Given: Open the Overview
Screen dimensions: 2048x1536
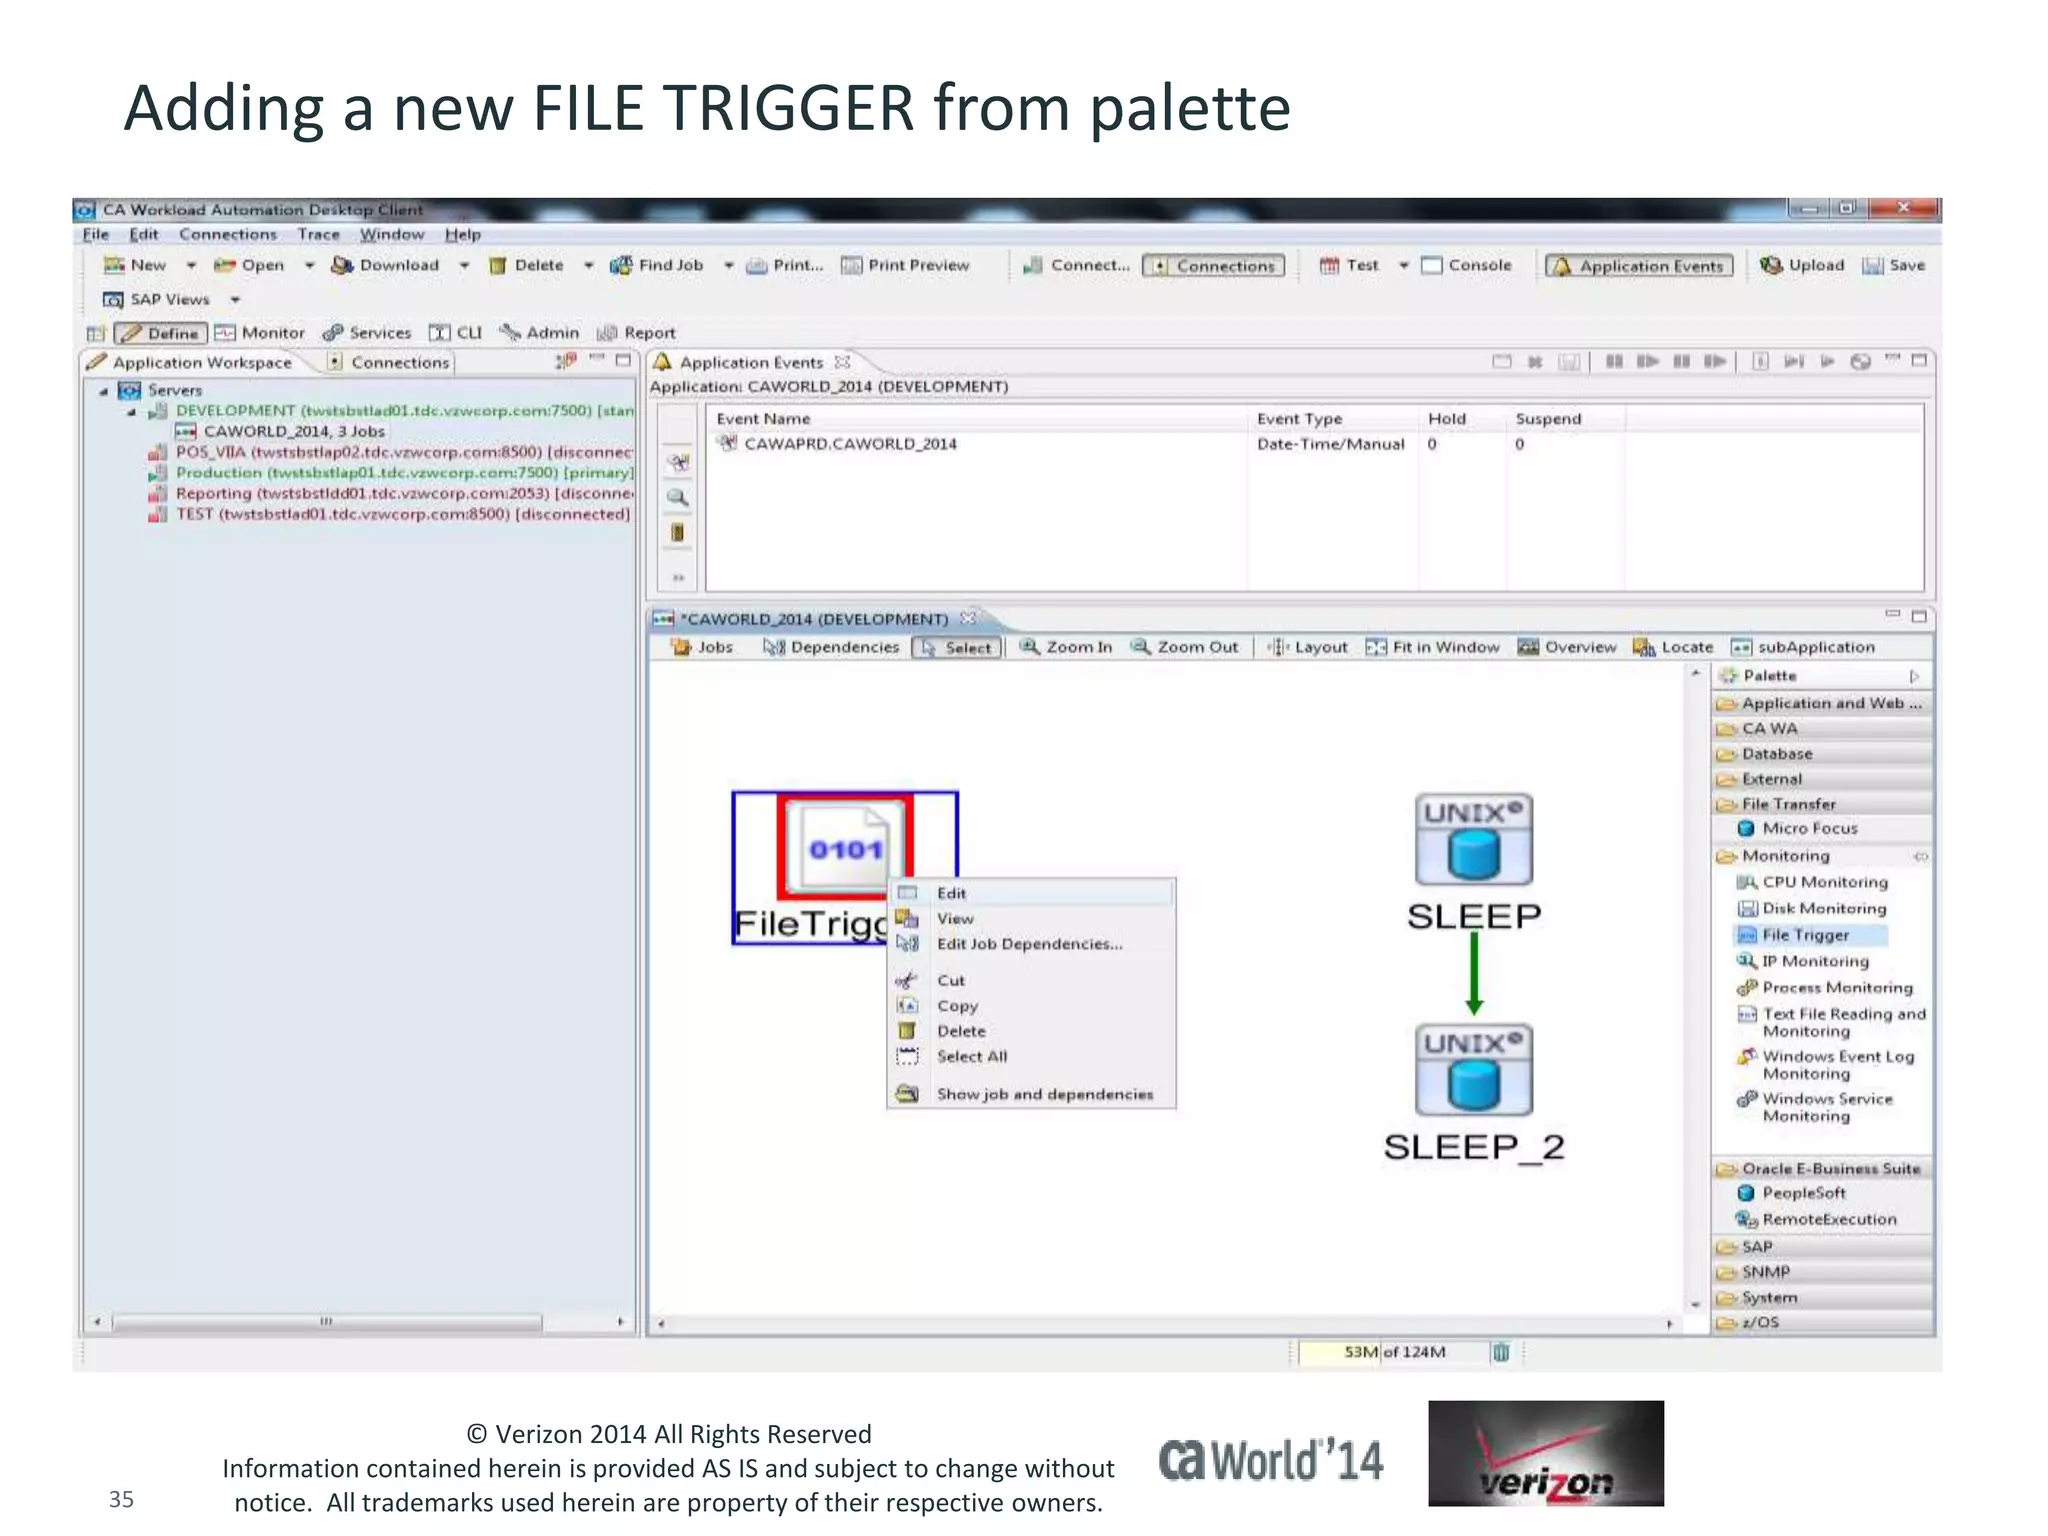Looking at the screenshot, I should point(1567,647).
